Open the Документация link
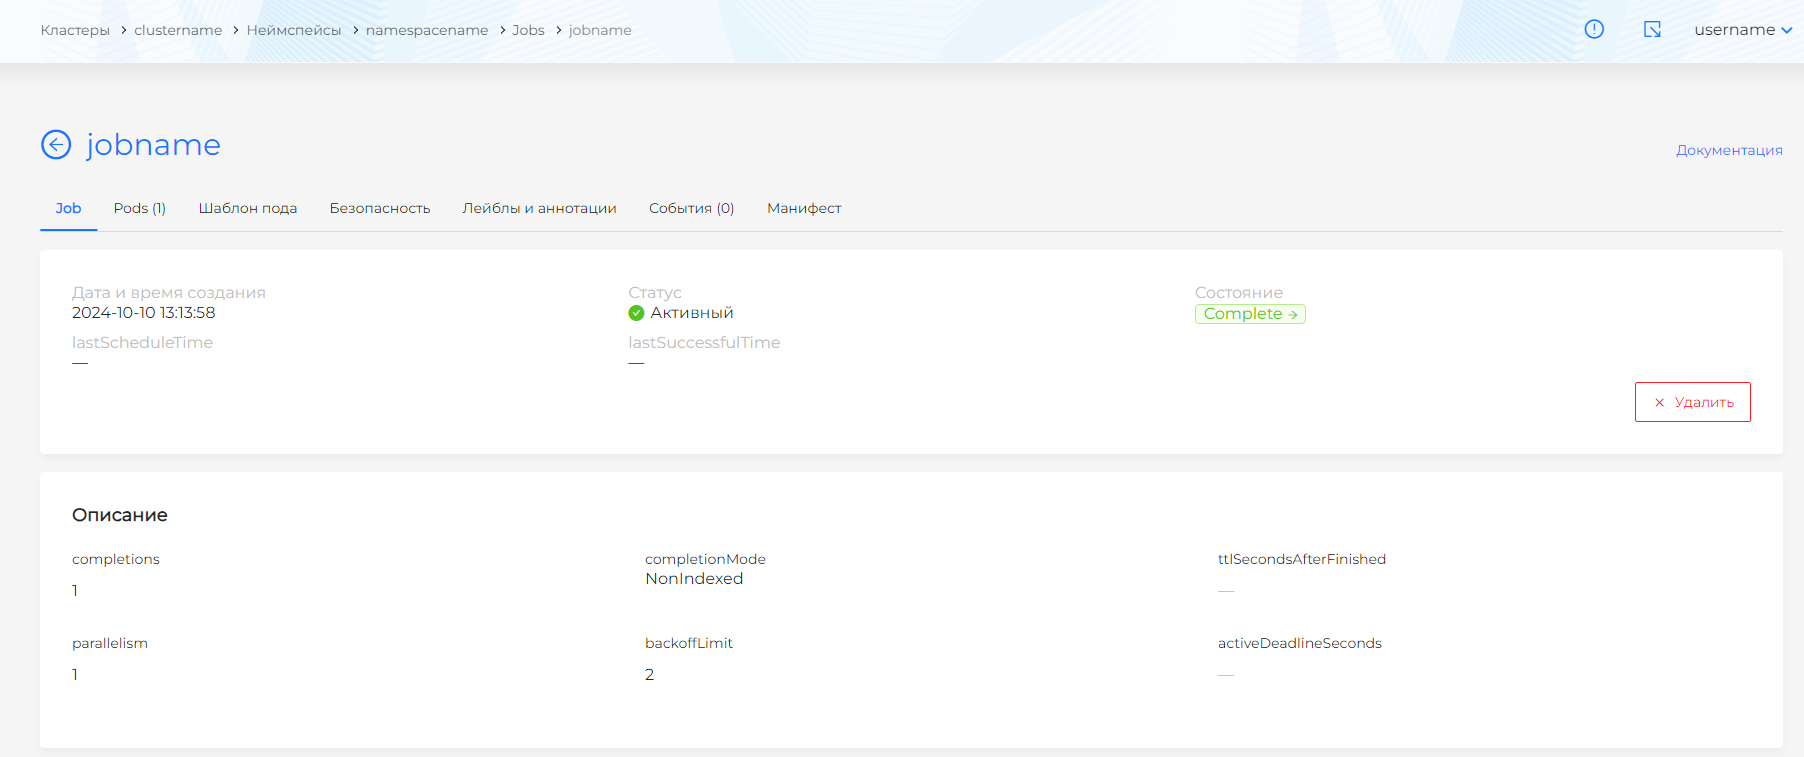The width and height of the screenshot is (1804, 757). [1728, 150]
